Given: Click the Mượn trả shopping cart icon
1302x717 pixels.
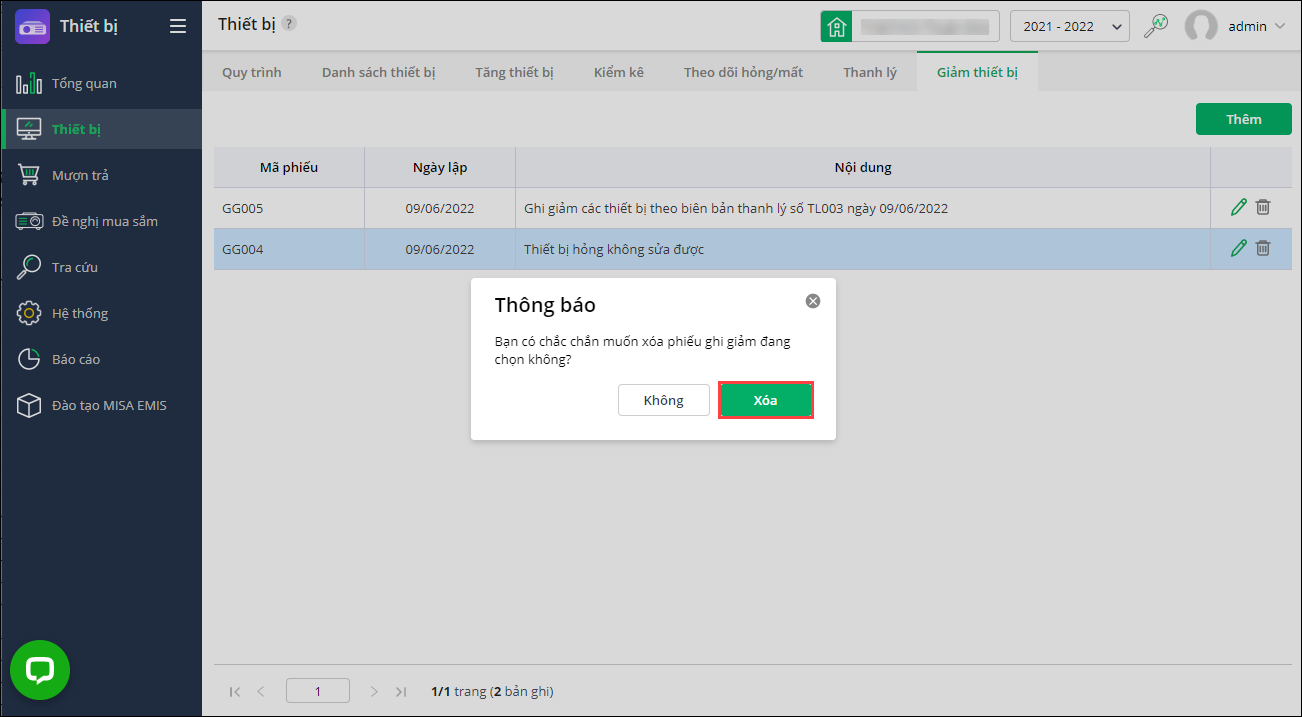Looking at the screenshot, I should point(29,175).
